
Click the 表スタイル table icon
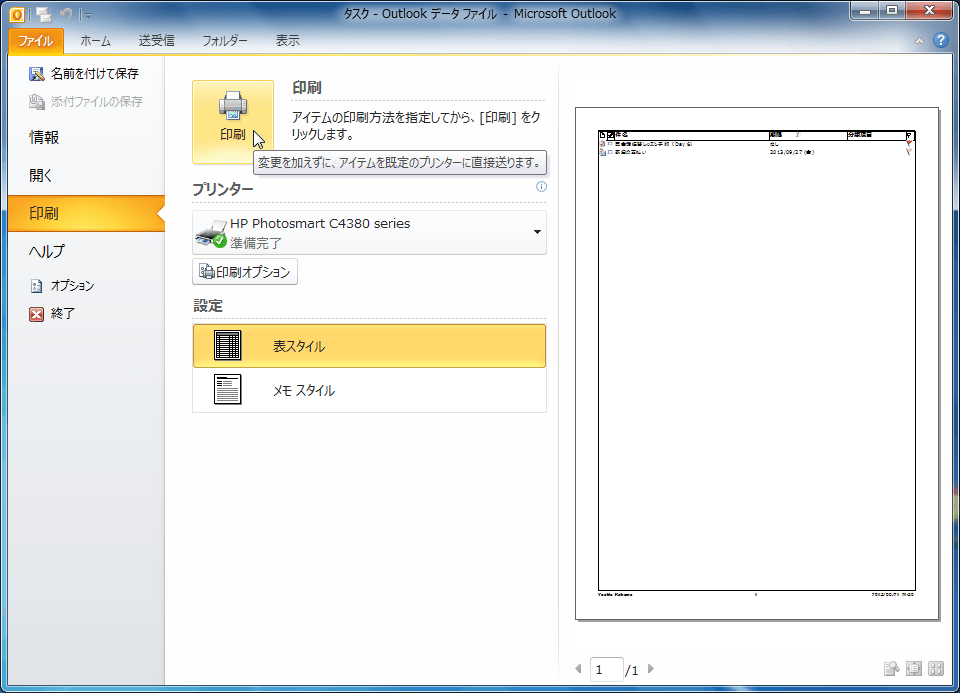click(228, 345)
